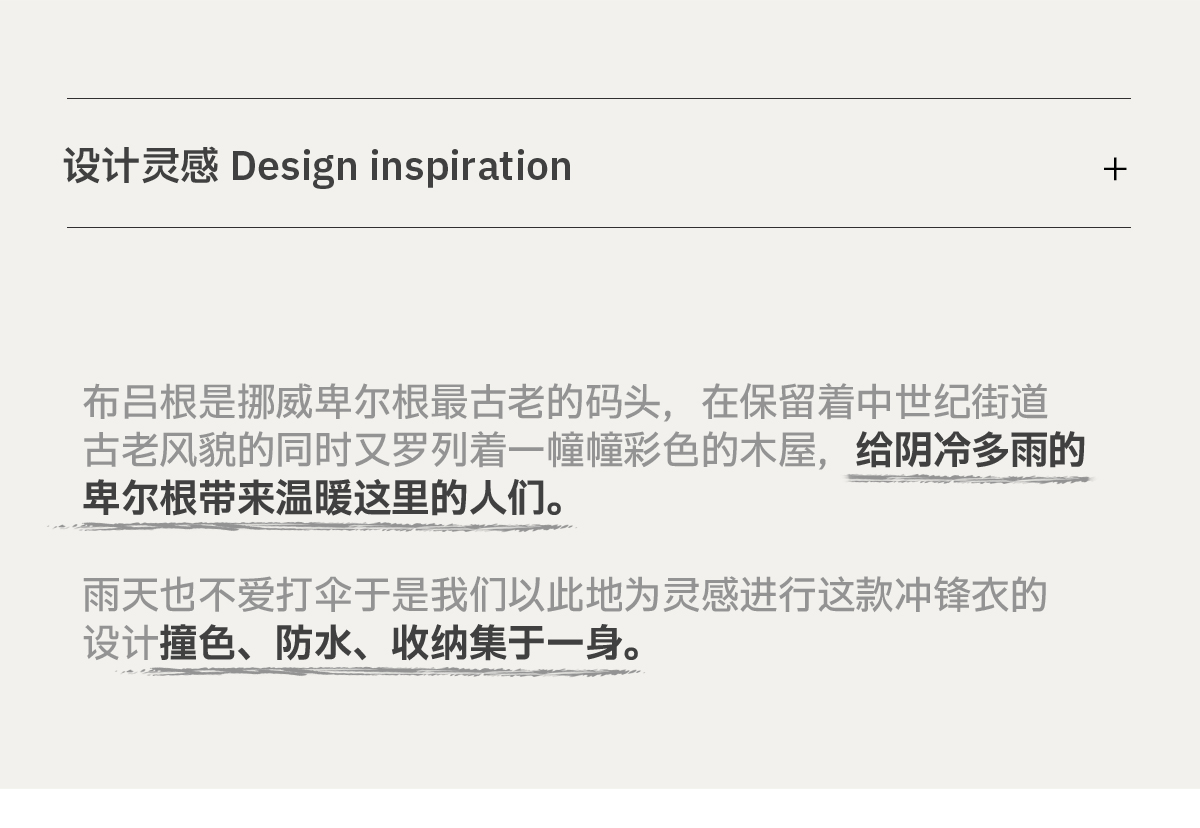This screenshot has height=828, width=1200.
Task: Click the phrase 进行这款冲锋衣的
Action: coord(894,596)
